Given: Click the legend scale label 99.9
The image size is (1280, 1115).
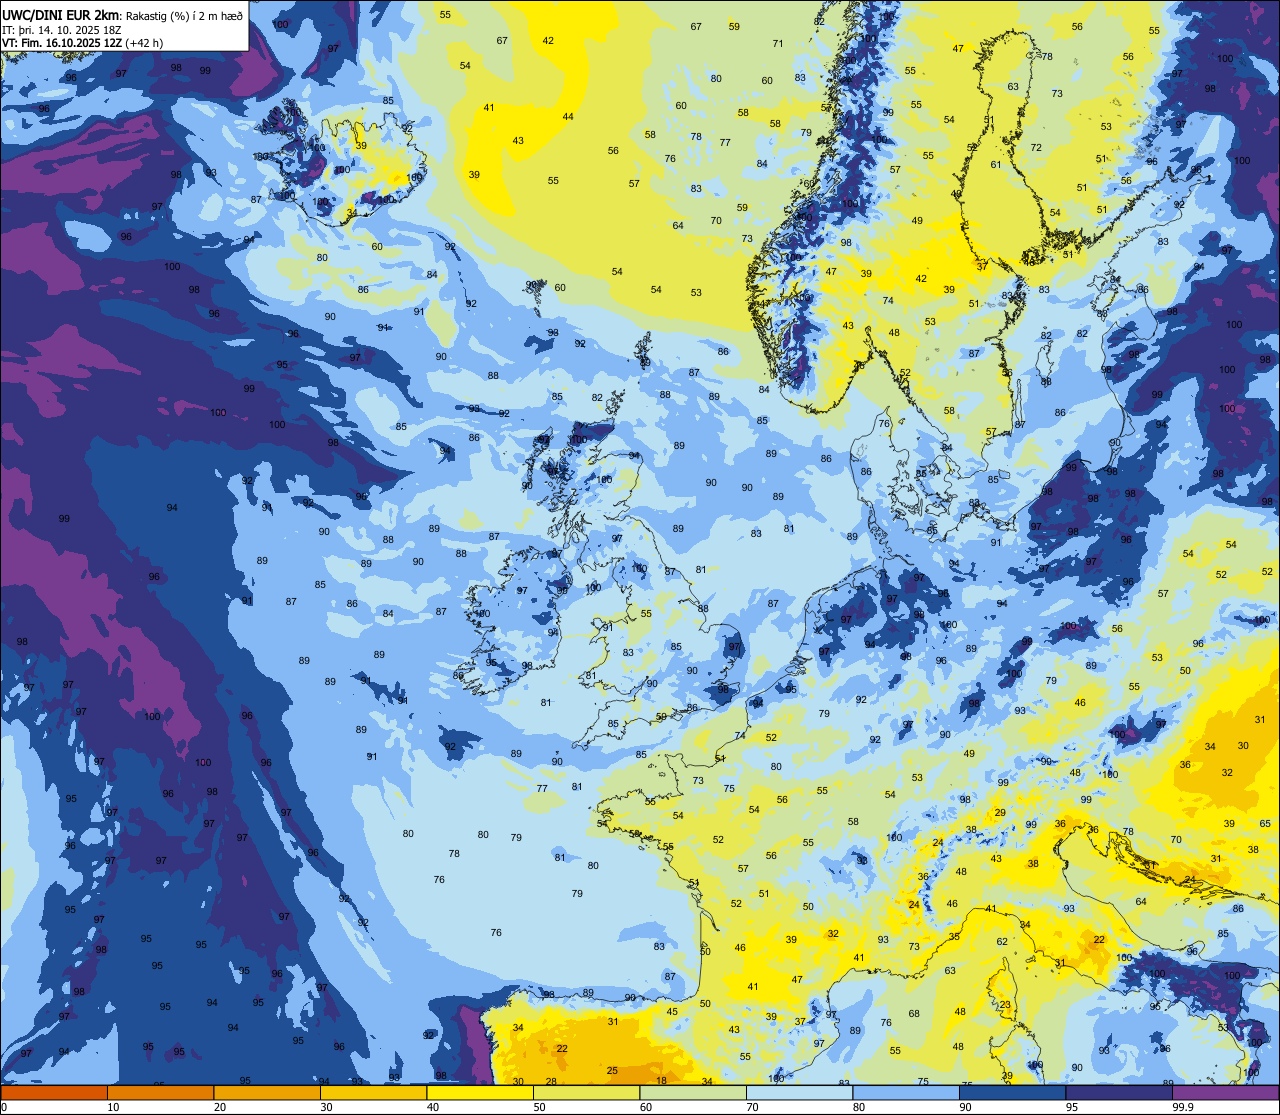Looking at the screenshot, I should click(1183, 1107).
